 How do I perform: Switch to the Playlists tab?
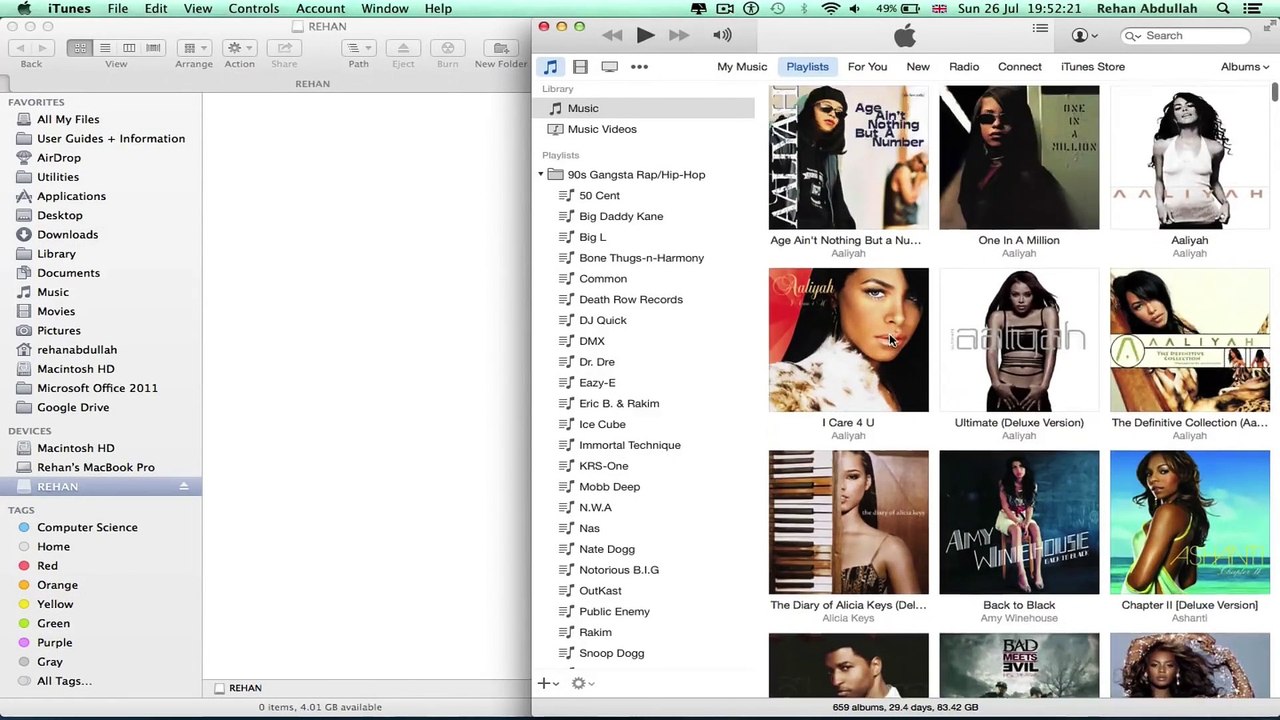click(x=807, y=67)
